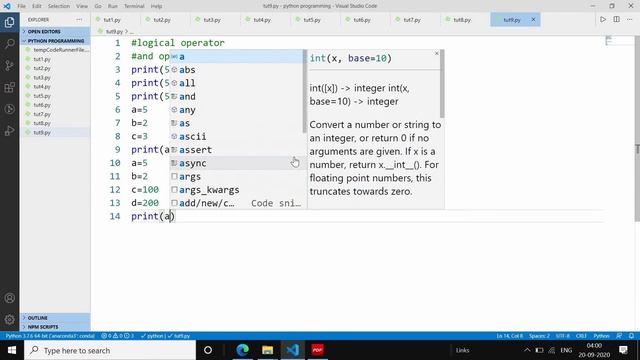Open File Explorer from taskbar
Viewport: 640px width, 360px height.
pyautogui.click(x=267, y=350)
